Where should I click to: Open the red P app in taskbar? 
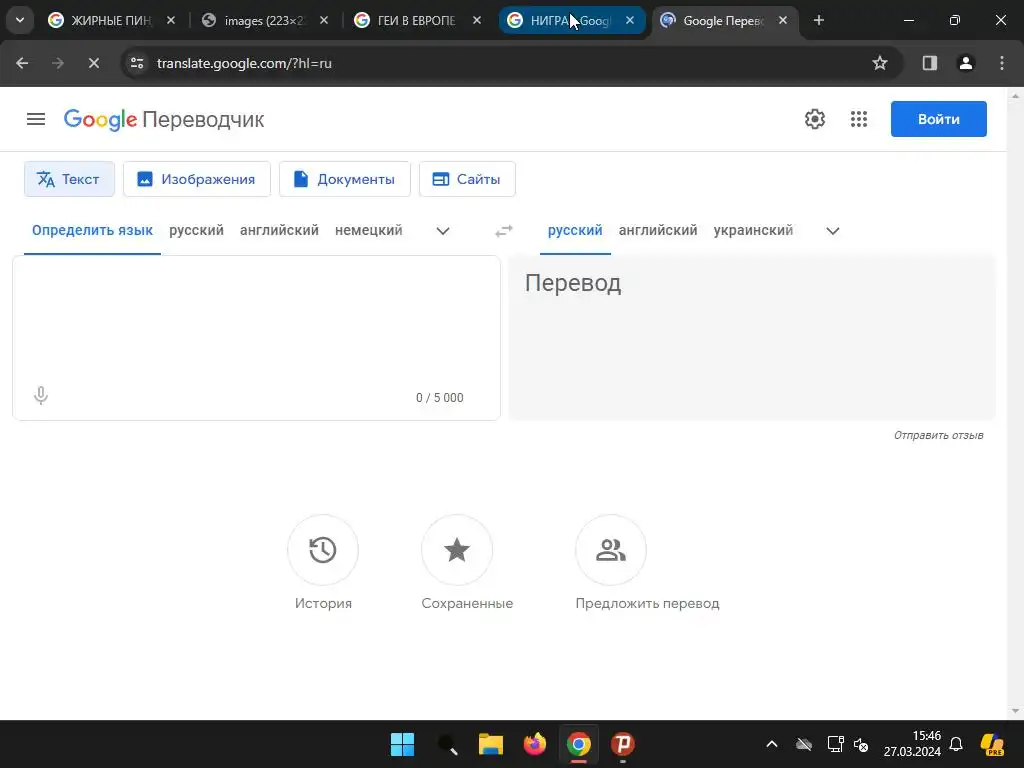coord(622,744)
